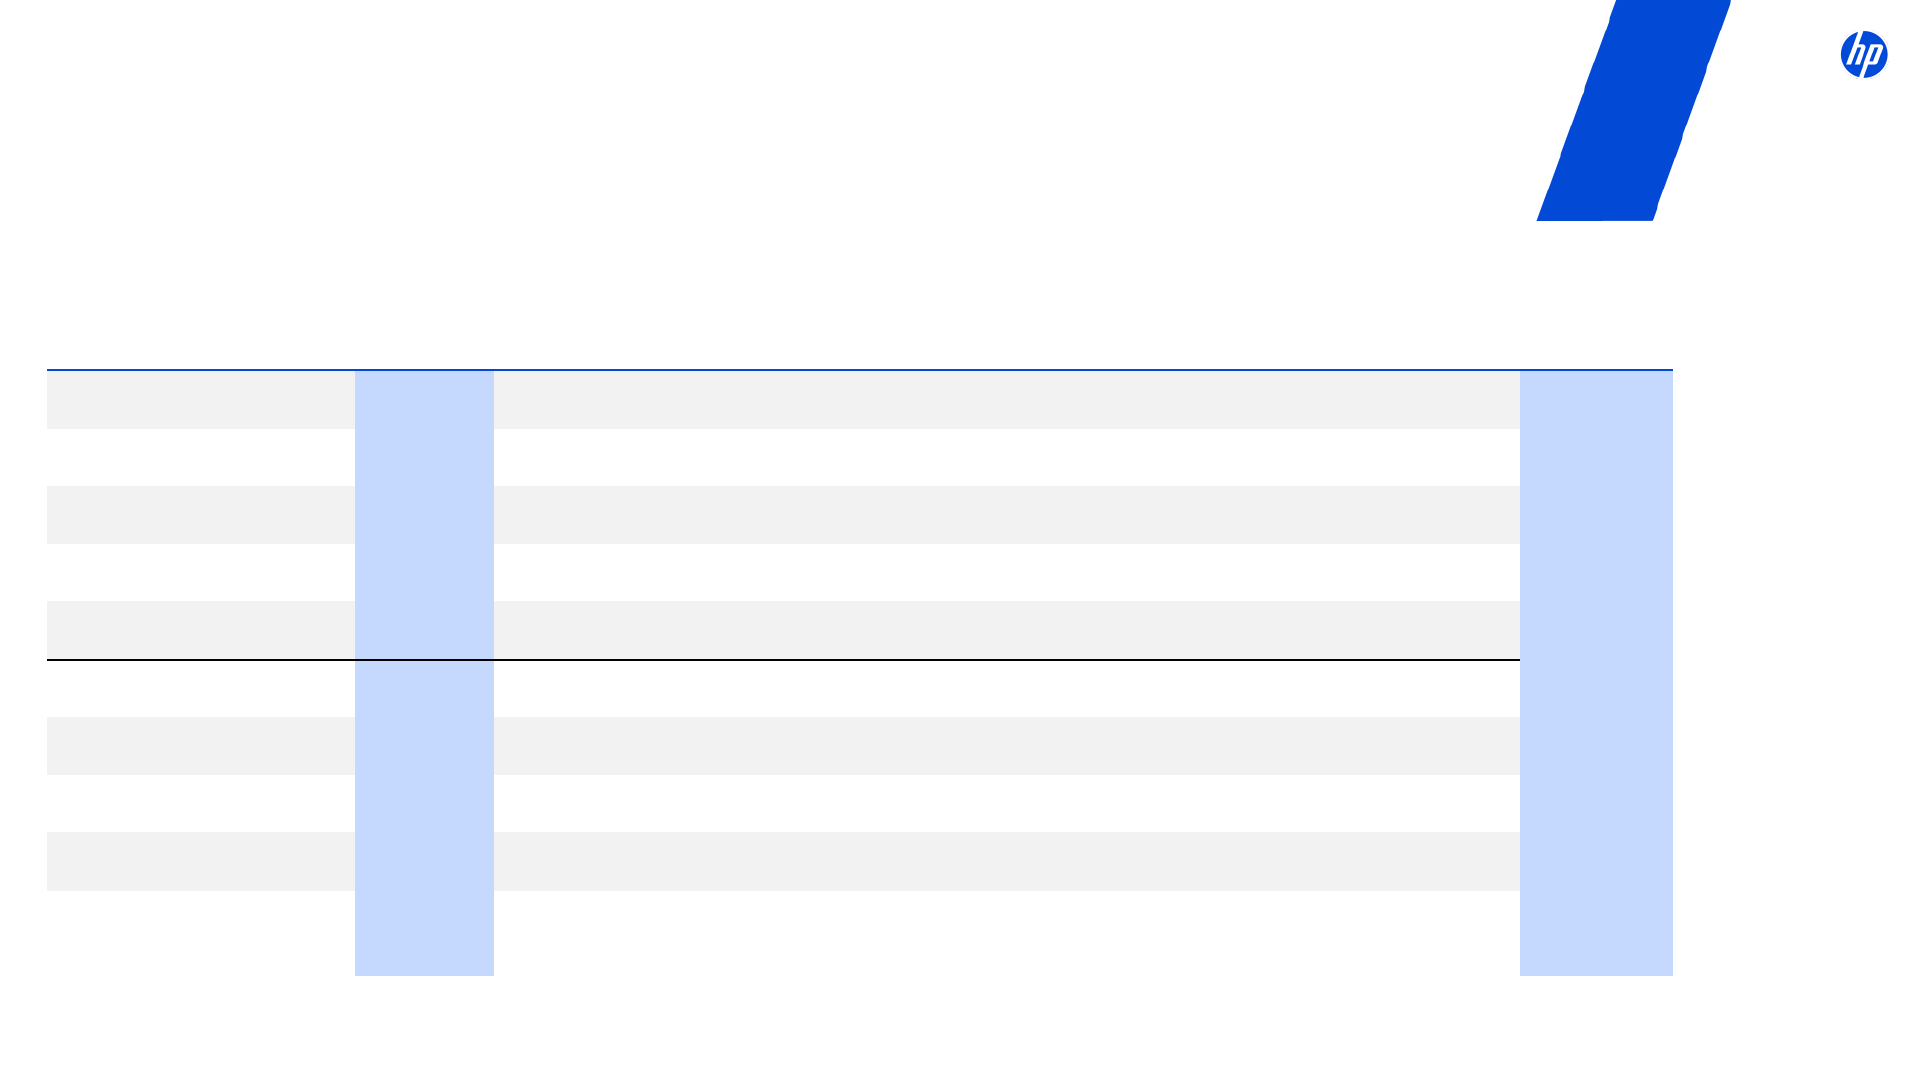
Task: Select the bottom gray row's wide middle cell
Action: 1006,861
